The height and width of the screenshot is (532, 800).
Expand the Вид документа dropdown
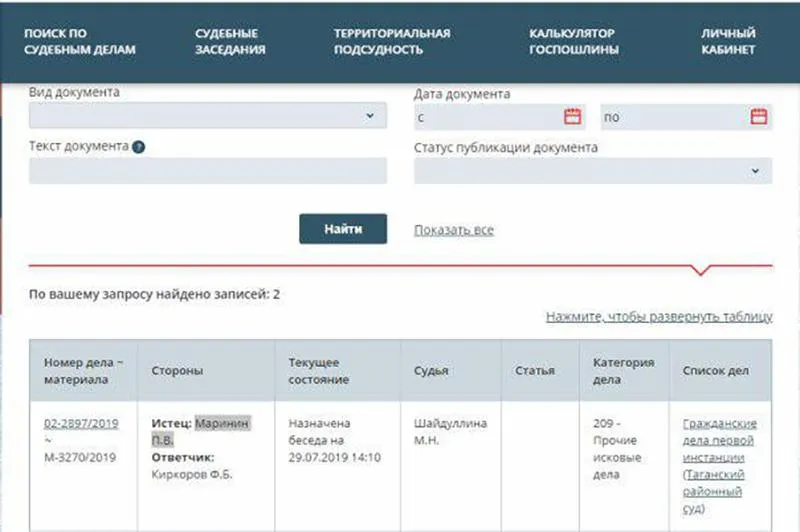coord(208,115)
